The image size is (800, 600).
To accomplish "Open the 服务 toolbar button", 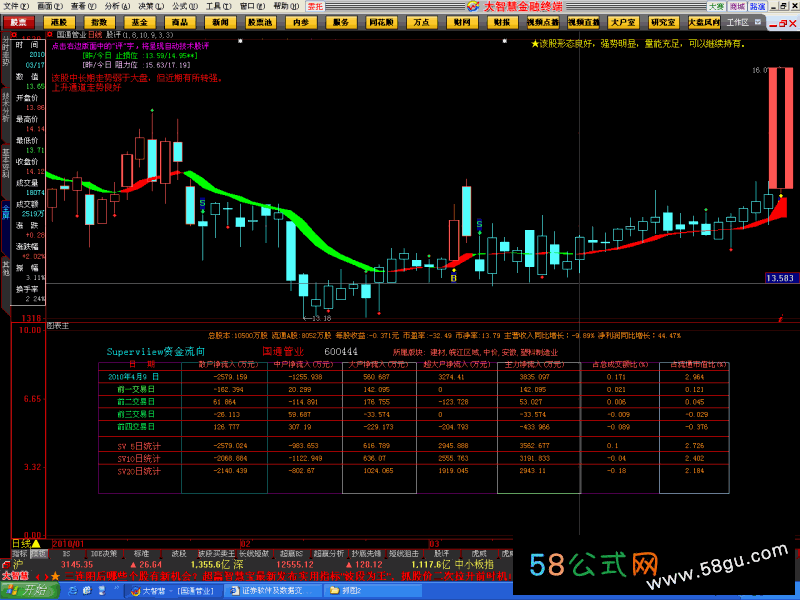I will [341, 22].
